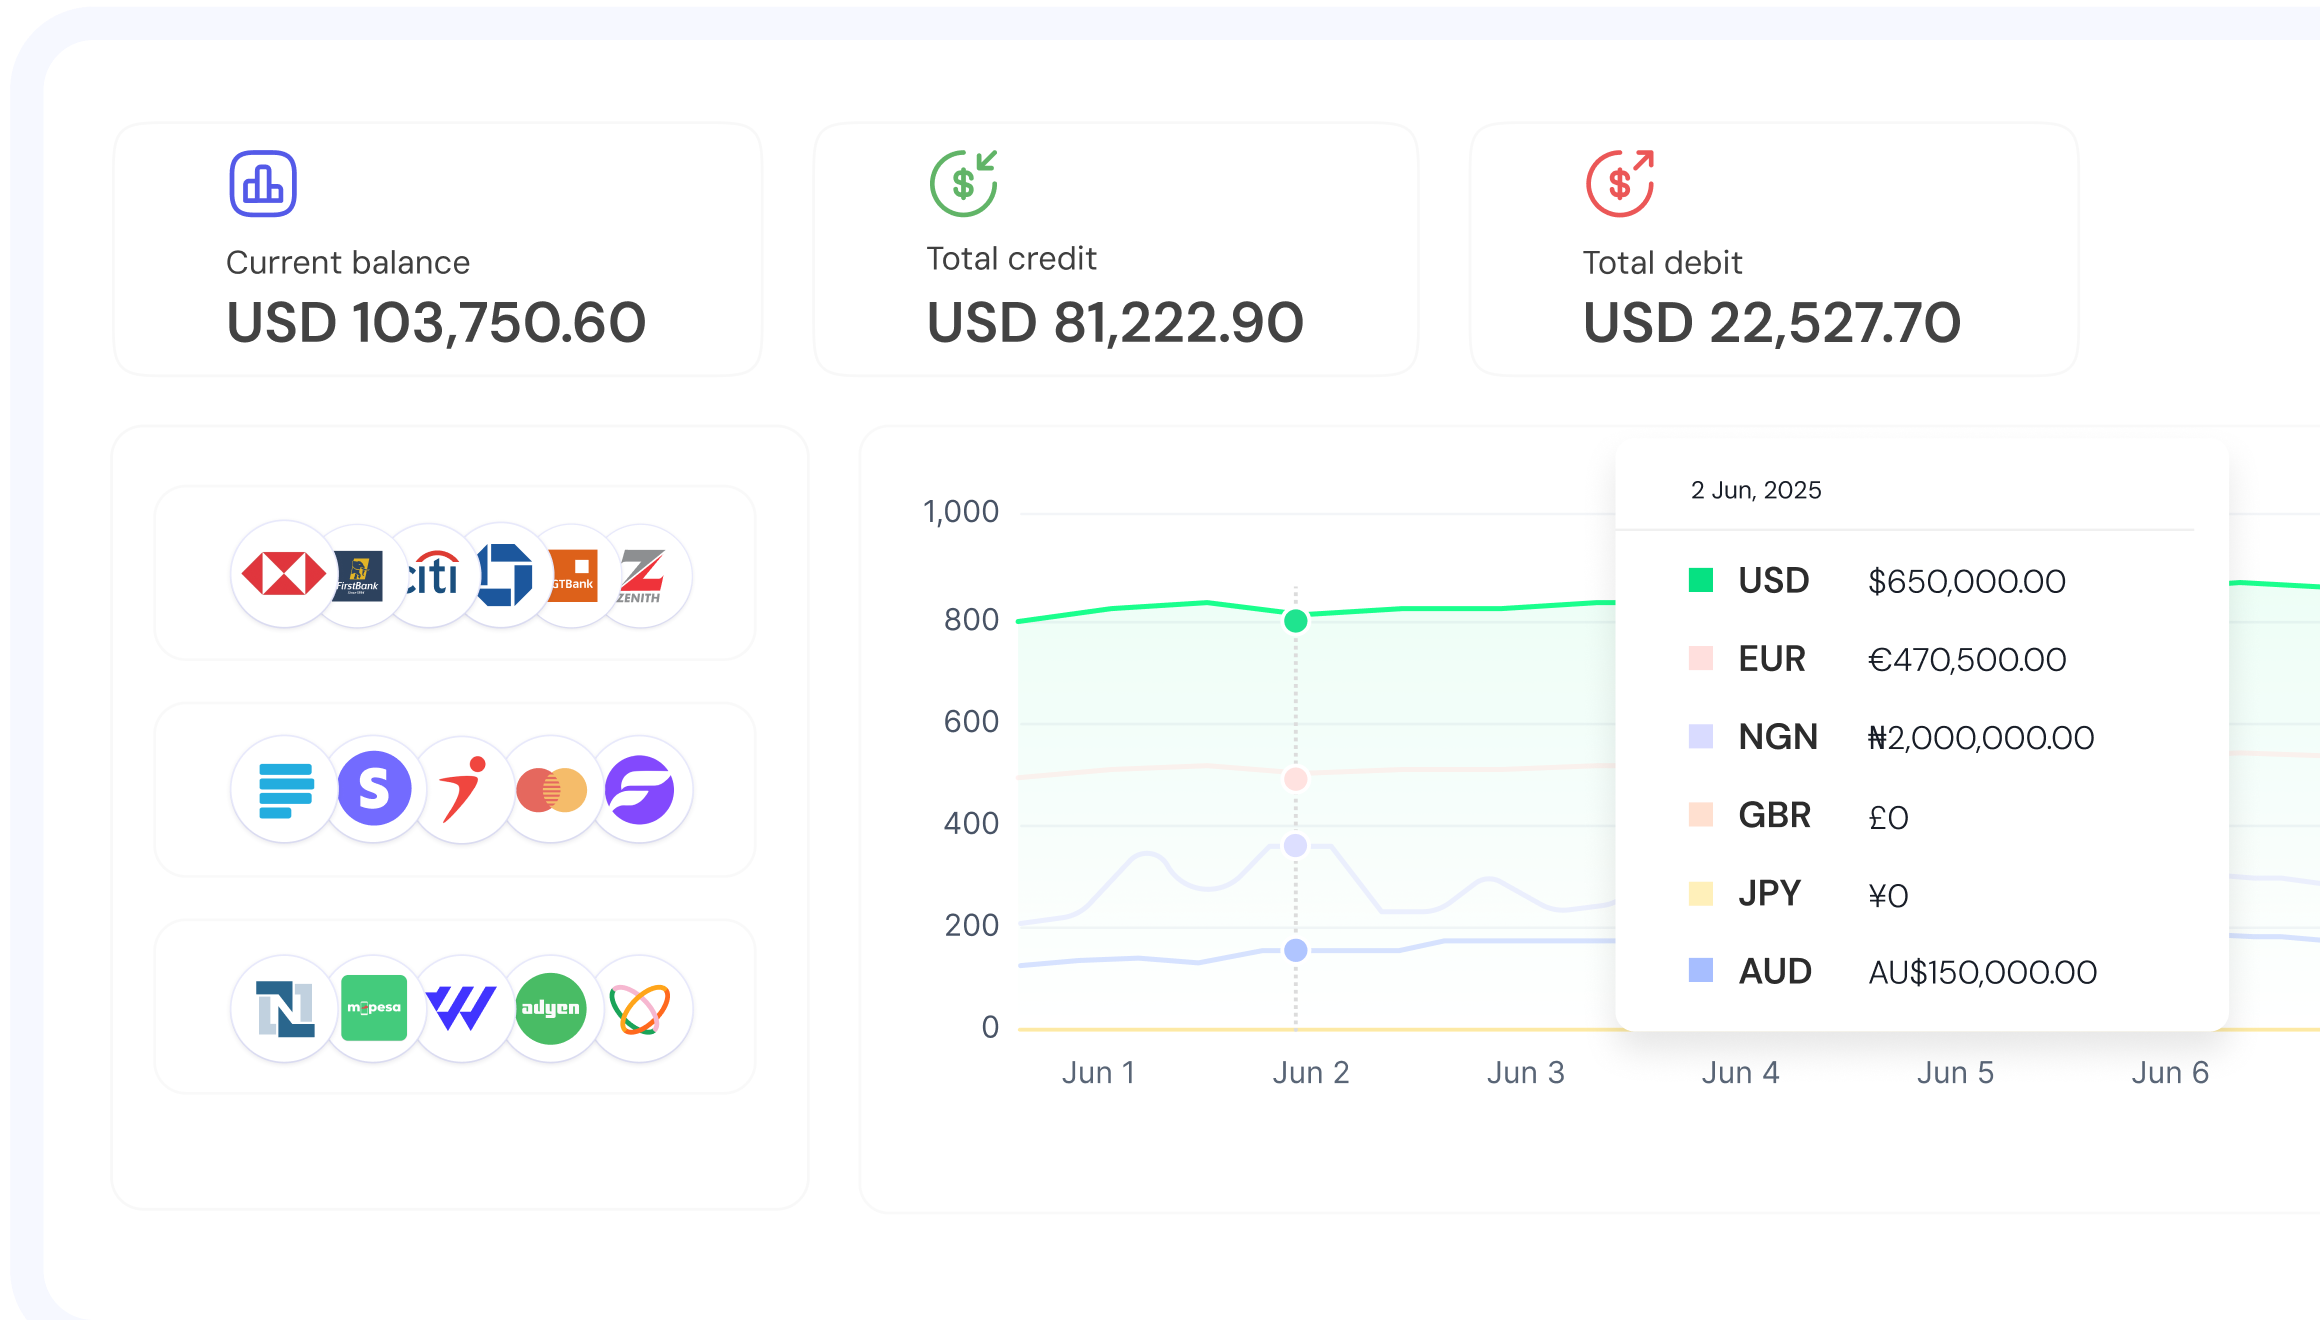
Task: Select the Zenith Bank logo
Action: 642,575
